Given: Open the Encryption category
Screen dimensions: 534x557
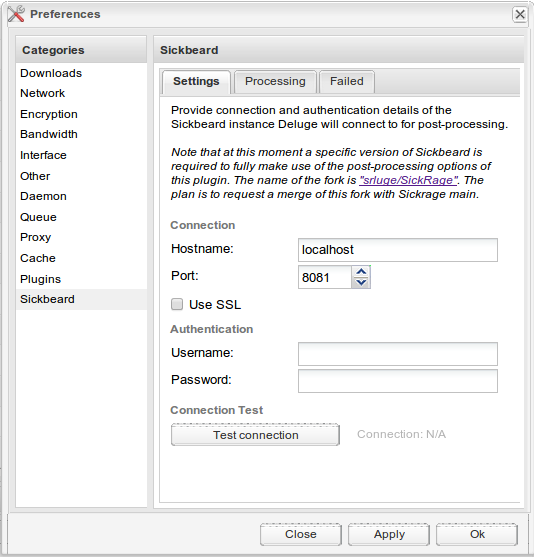Looking at the screenshot, I should pos(81,114).
